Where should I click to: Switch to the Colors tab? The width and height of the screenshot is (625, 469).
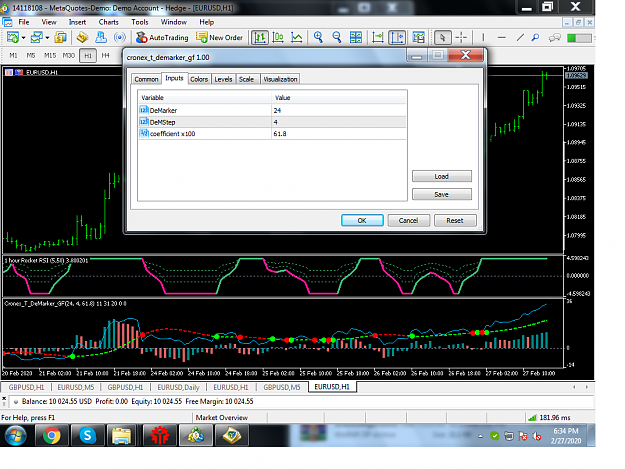click(199, 79)
